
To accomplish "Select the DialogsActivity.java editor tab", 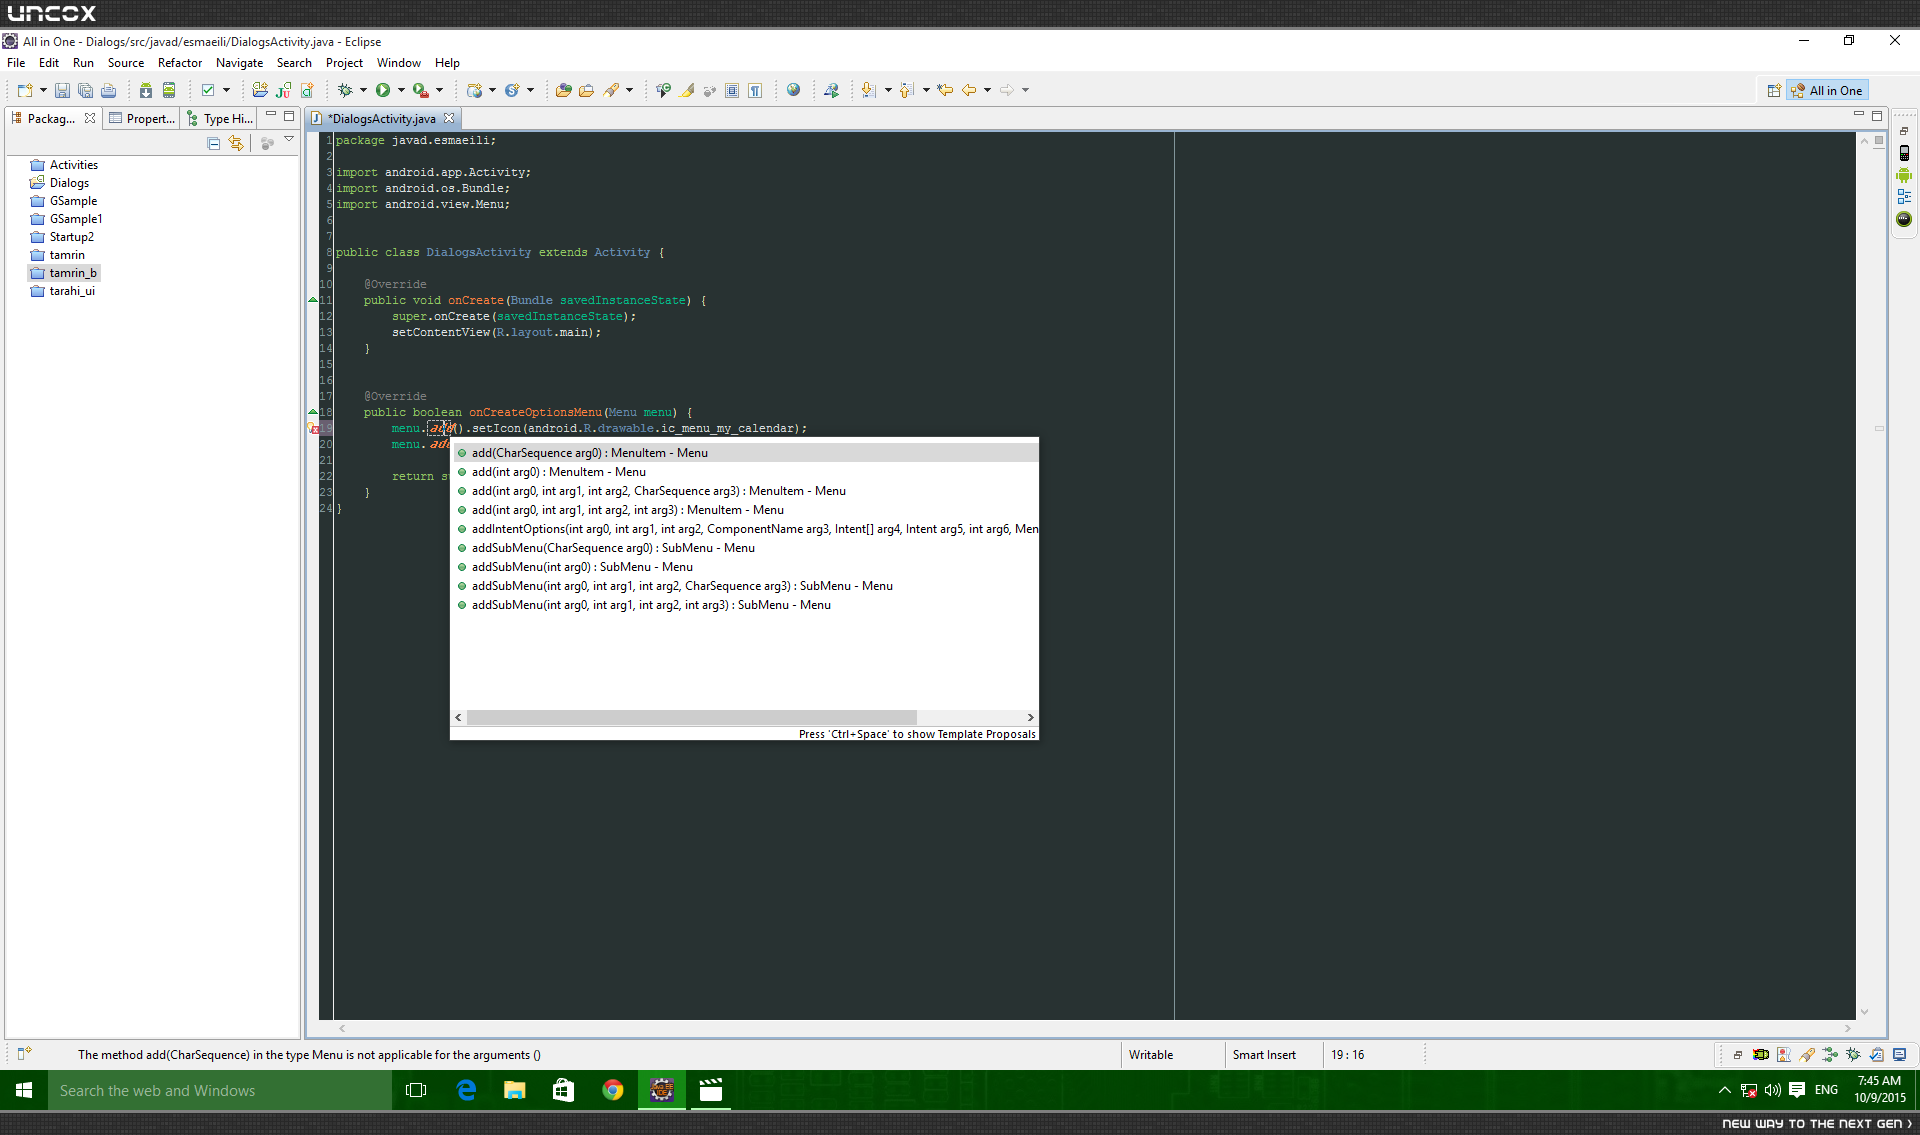I will (x=382, y=118).
